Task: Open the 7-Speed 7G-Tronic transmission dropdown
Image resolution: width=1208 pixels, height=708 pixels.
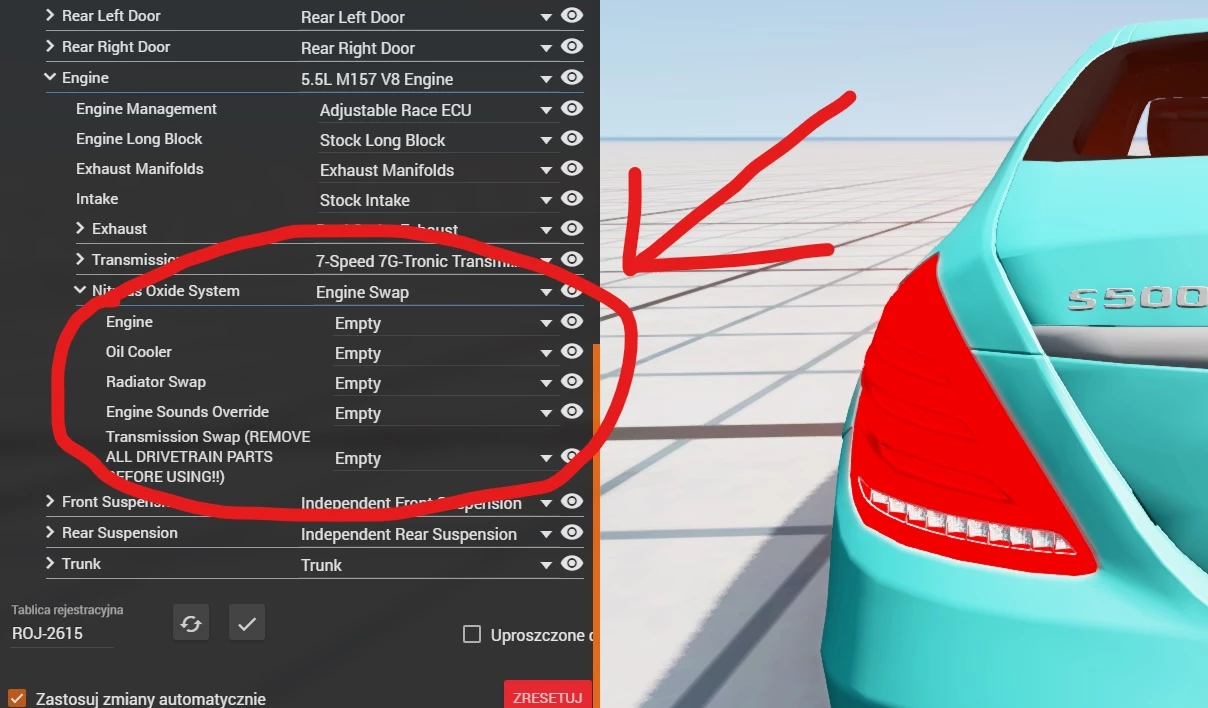Action: 545,259
